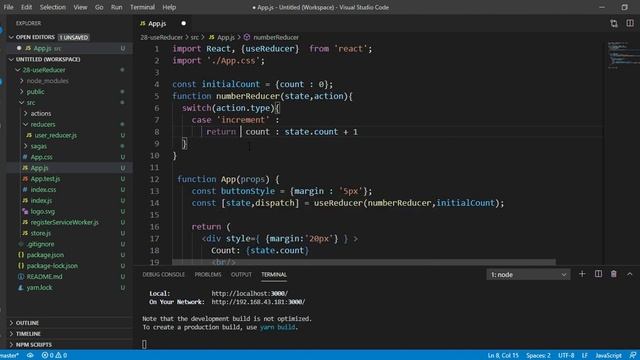Screen dimensions: 640x360
Task: Open the Run menu
Action: pyautogui.click(x=116, y=7)
